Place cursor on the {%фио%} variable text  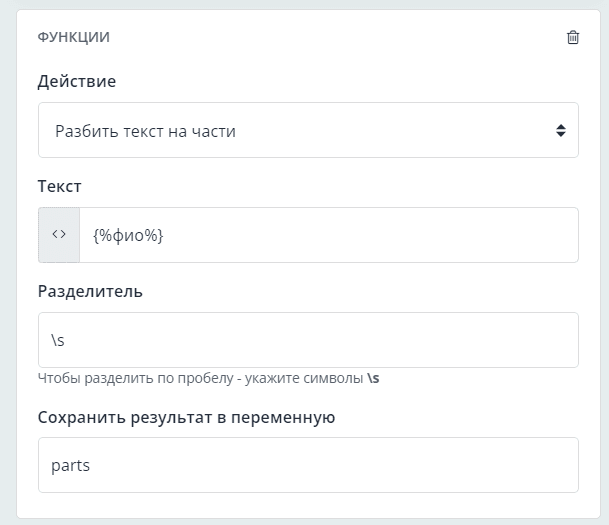click(128, 235)
